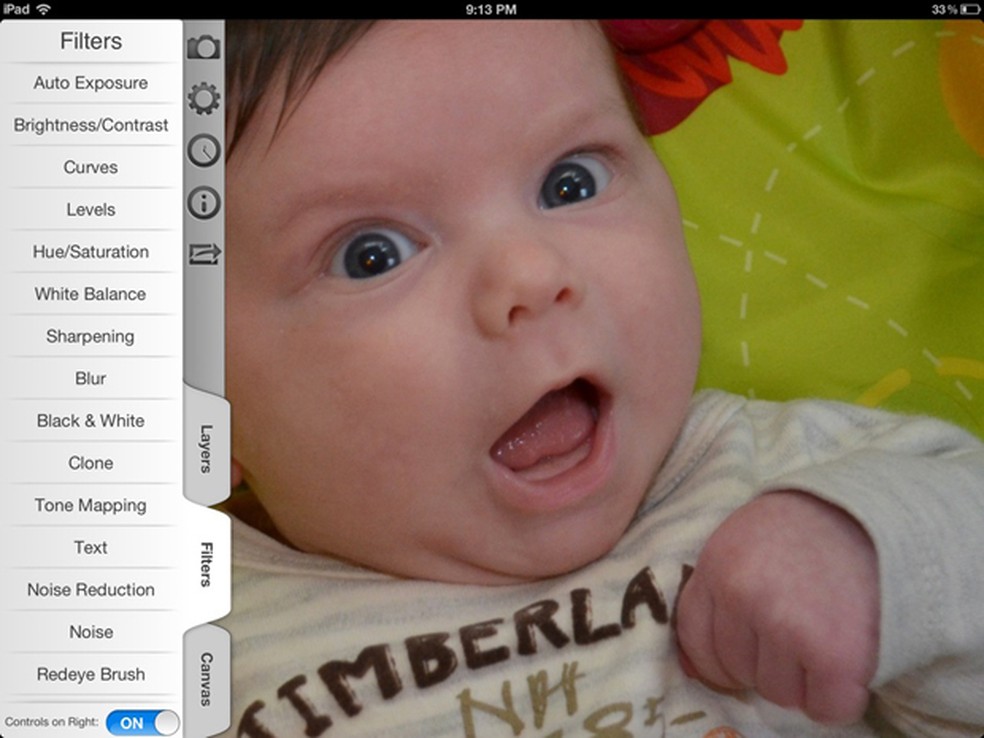Choose Black & White filter

click(x=91, y=420)
